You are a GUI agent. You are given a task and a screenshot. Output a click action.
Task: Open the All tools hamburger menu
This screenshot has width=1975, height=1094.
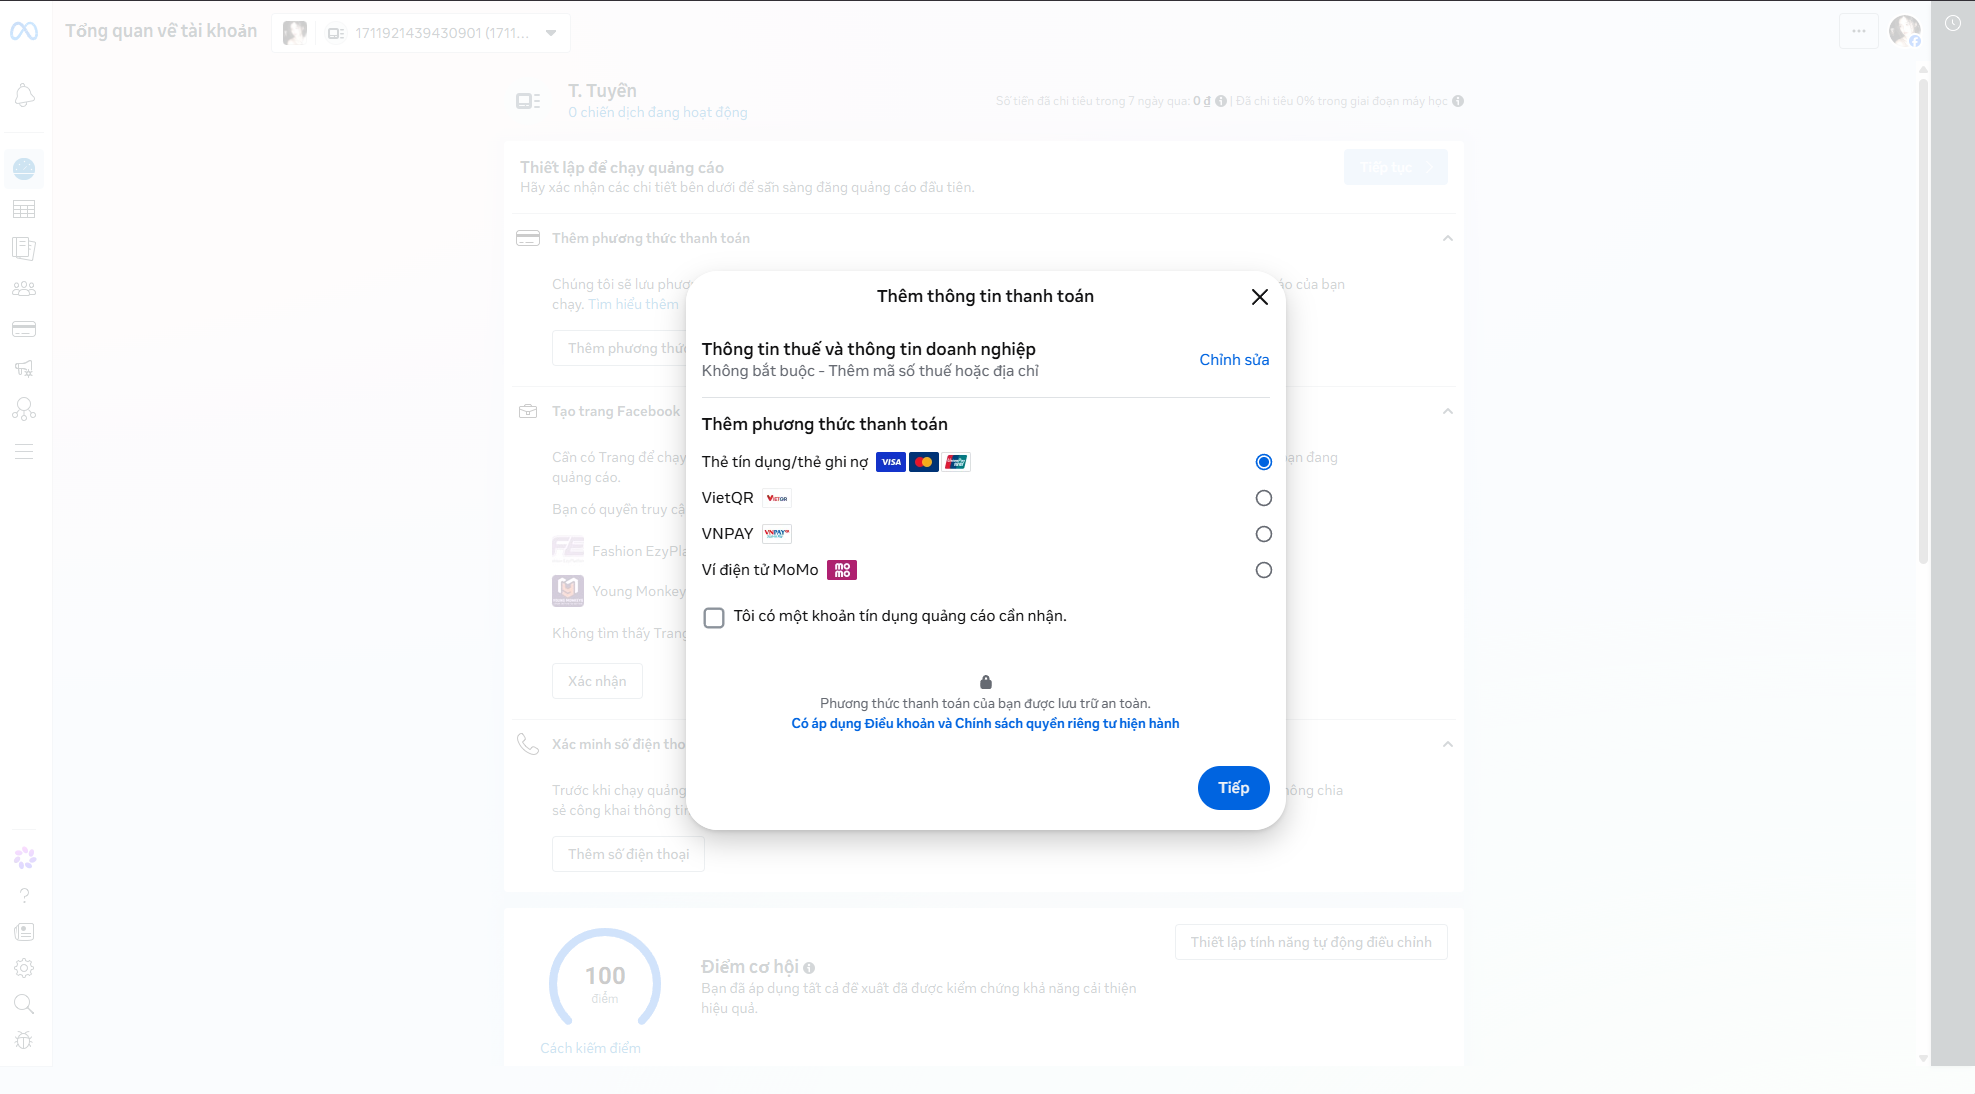point(24,451)
